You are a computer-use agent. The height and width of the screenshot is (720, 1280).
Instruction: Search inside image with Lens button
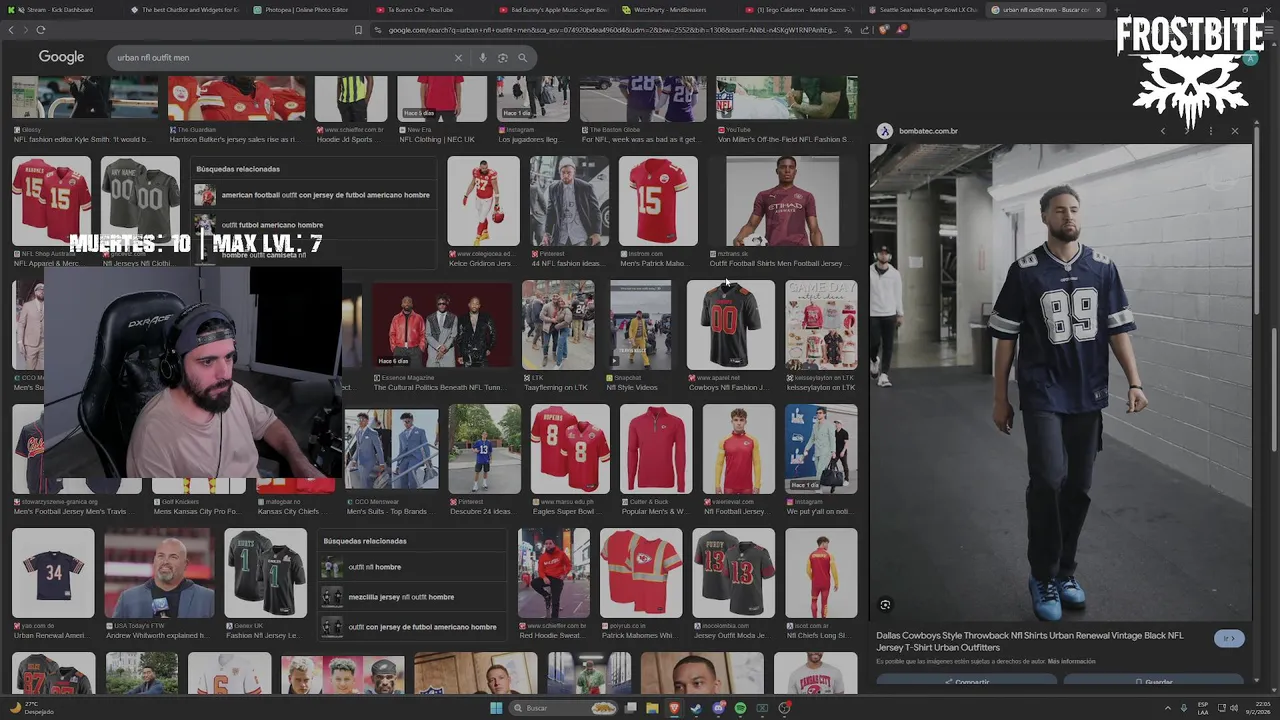click(885, 605)
